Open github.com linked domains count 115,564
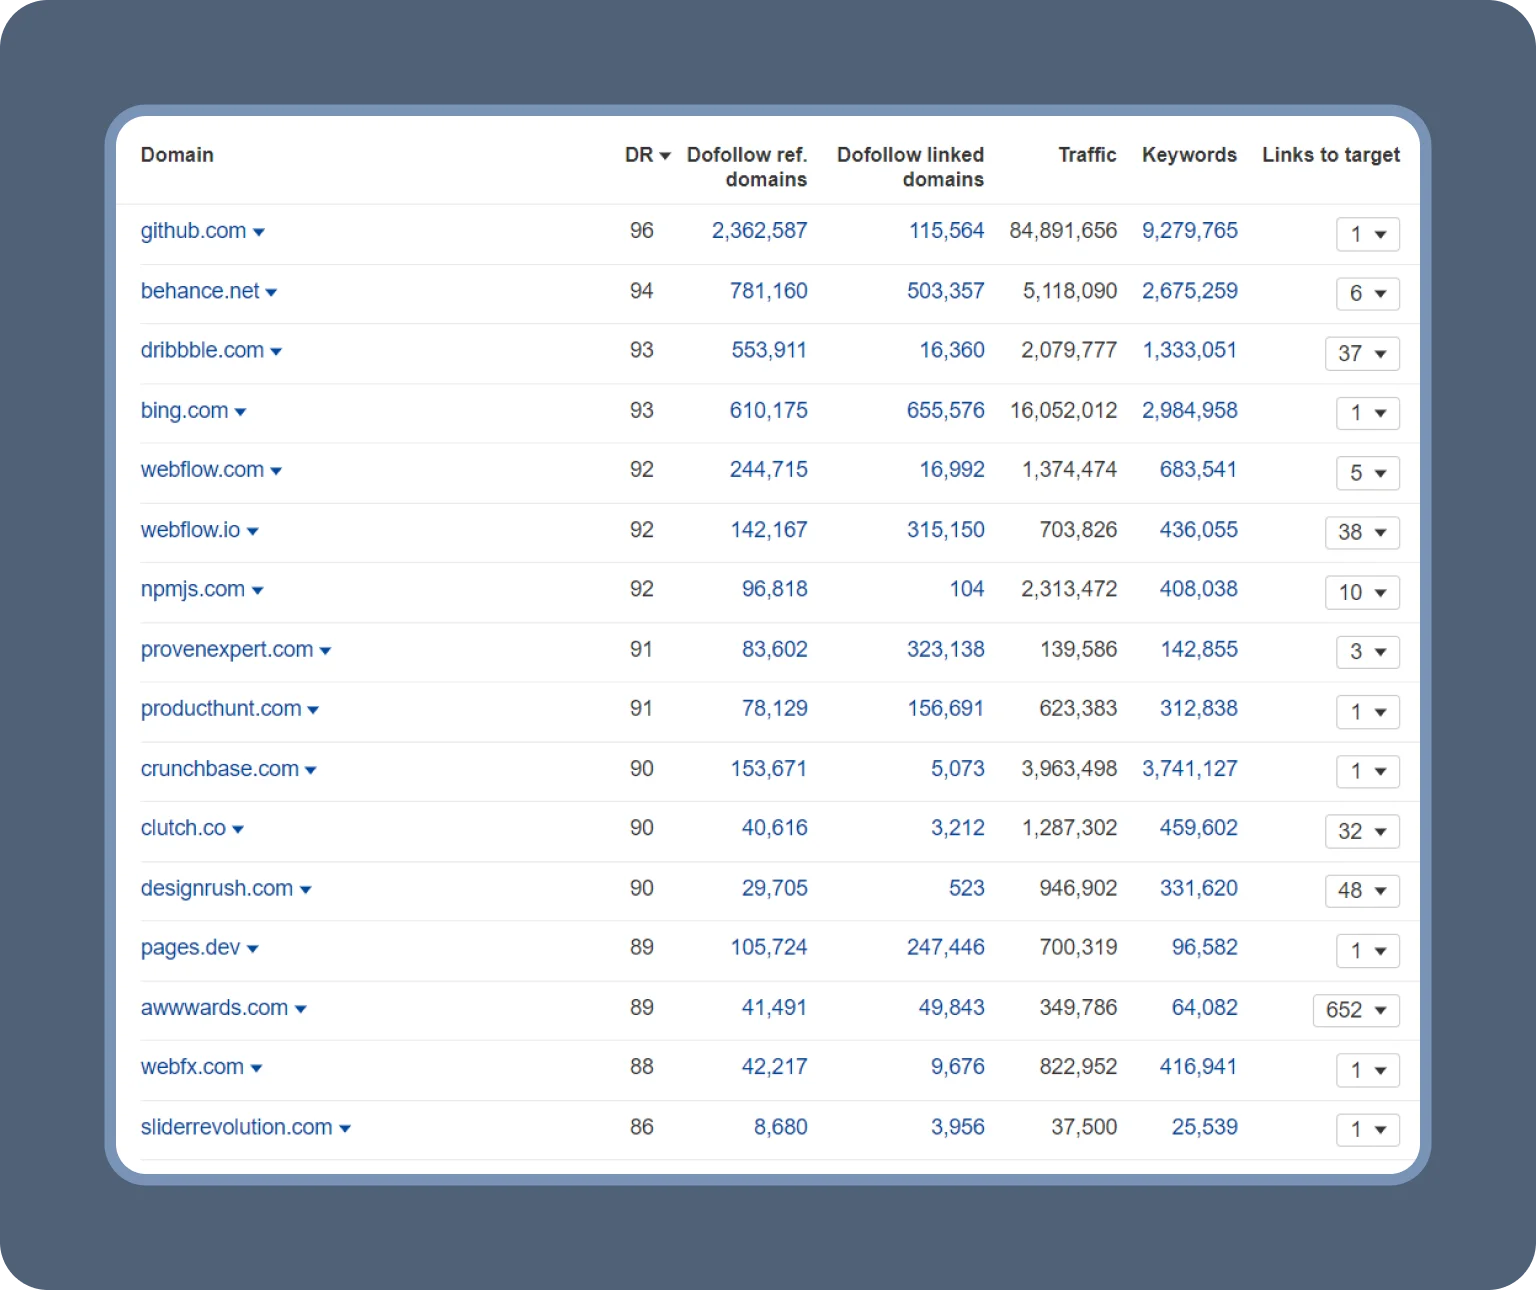The image size is (1536, 1290). [x=946, y=231]
